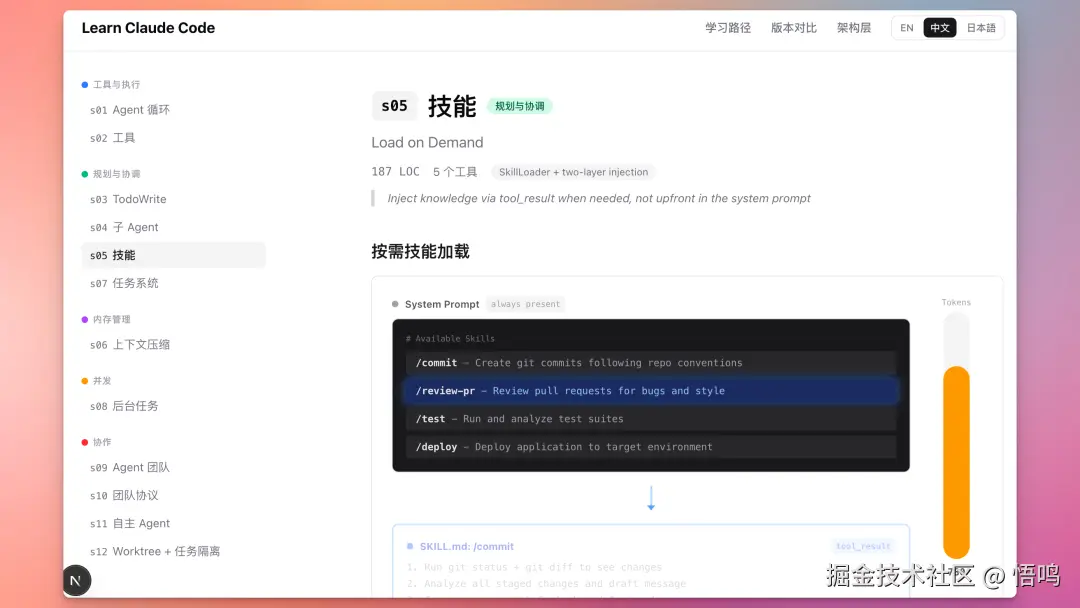The width and height of the screenshot is (1080, 608).
Task: Switch the interface language to 日本語
Action: pyautogui.click(x=980, y=27)
